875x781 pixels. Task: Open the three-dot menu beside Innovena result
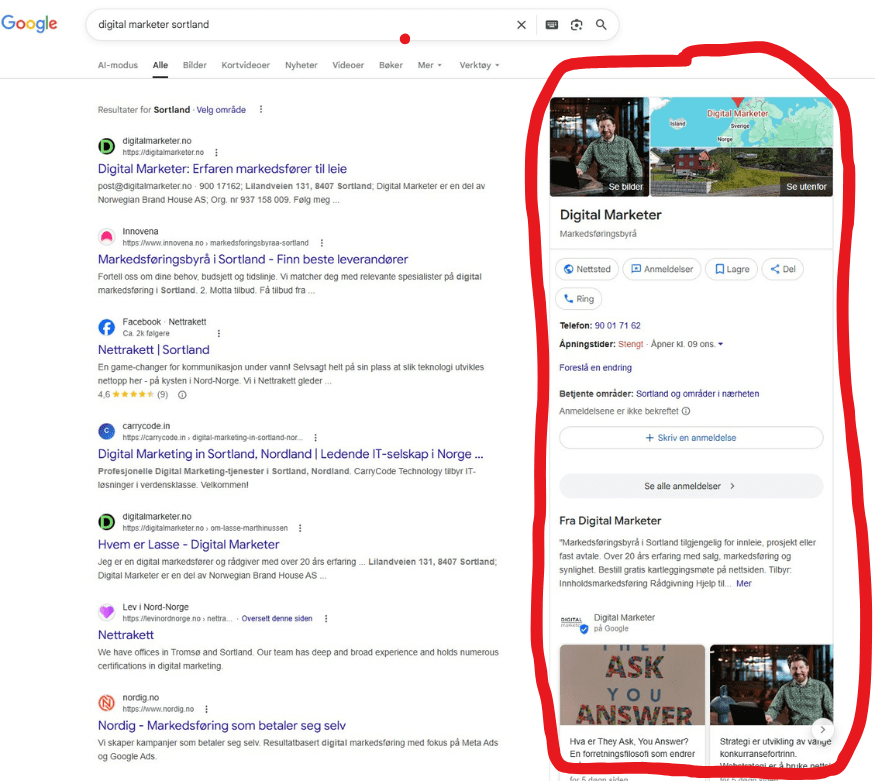(x=320, y=243)
